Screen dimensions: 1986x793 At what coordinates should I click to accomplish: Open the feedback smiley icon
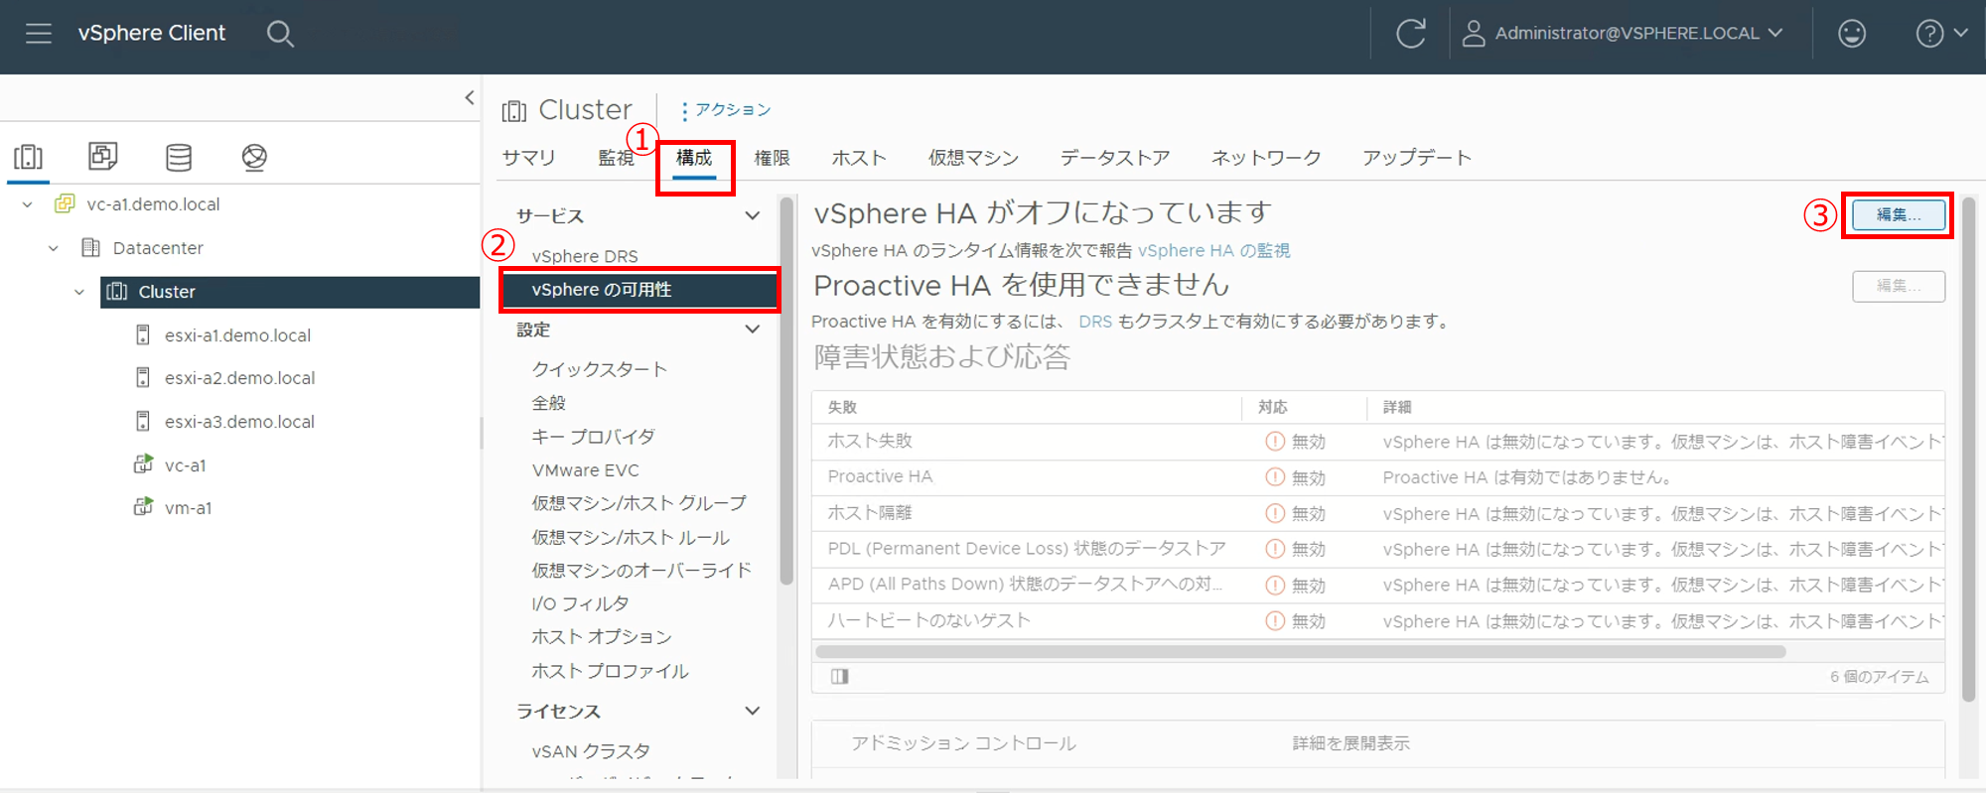coord(1852,33)
